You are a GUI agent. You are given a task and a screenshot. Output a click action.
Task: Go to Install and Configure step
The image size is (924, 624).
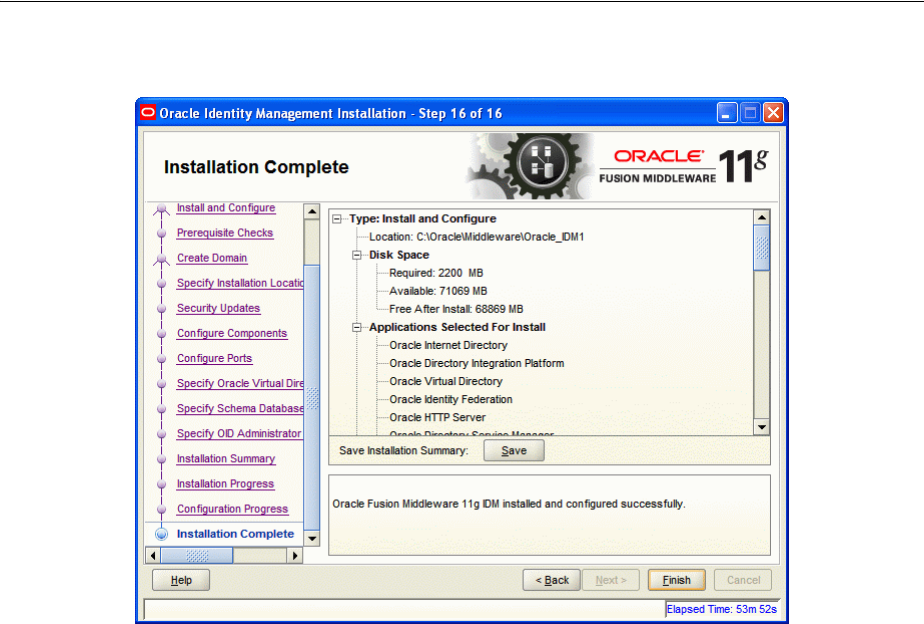(x=226, y=208)
